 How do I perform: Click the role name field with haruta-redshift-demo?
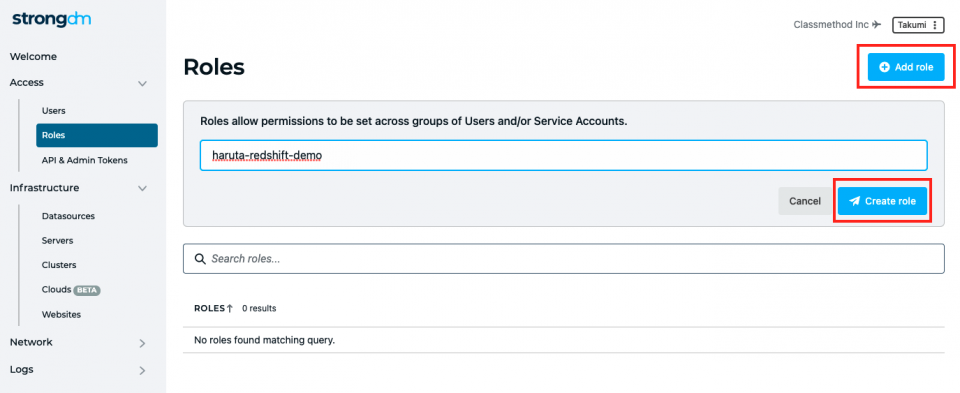click(x=563, y=155)
